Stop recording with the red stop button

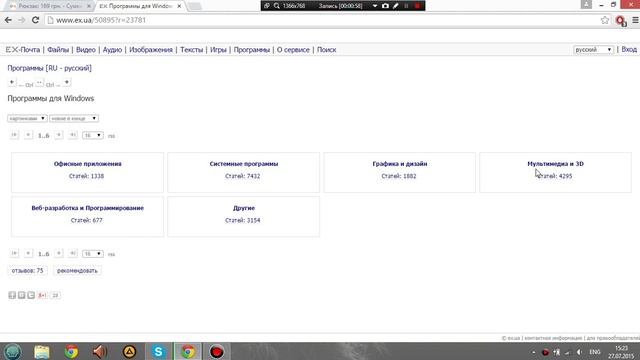(417, 6)
